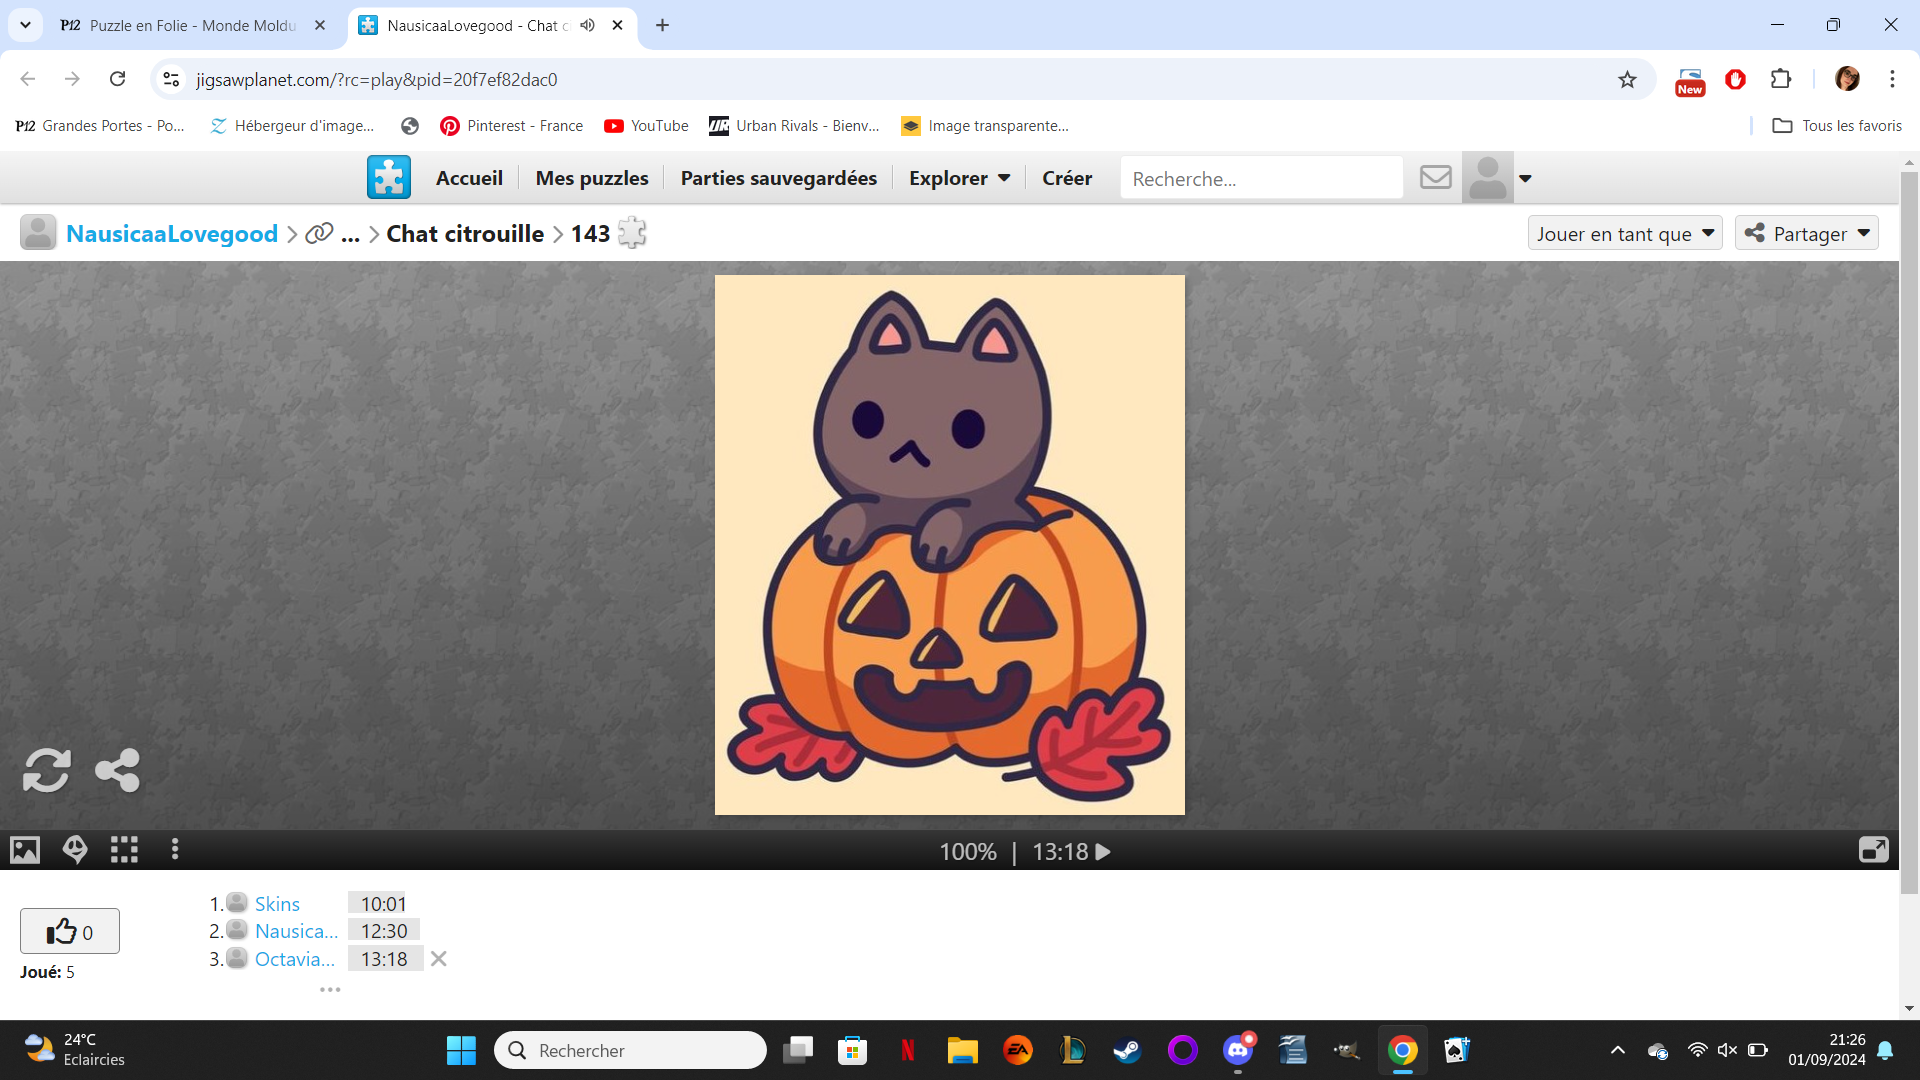Click the Recherche search field
This screenshot has width=1920, height=1080.
tap(1260, 179)
